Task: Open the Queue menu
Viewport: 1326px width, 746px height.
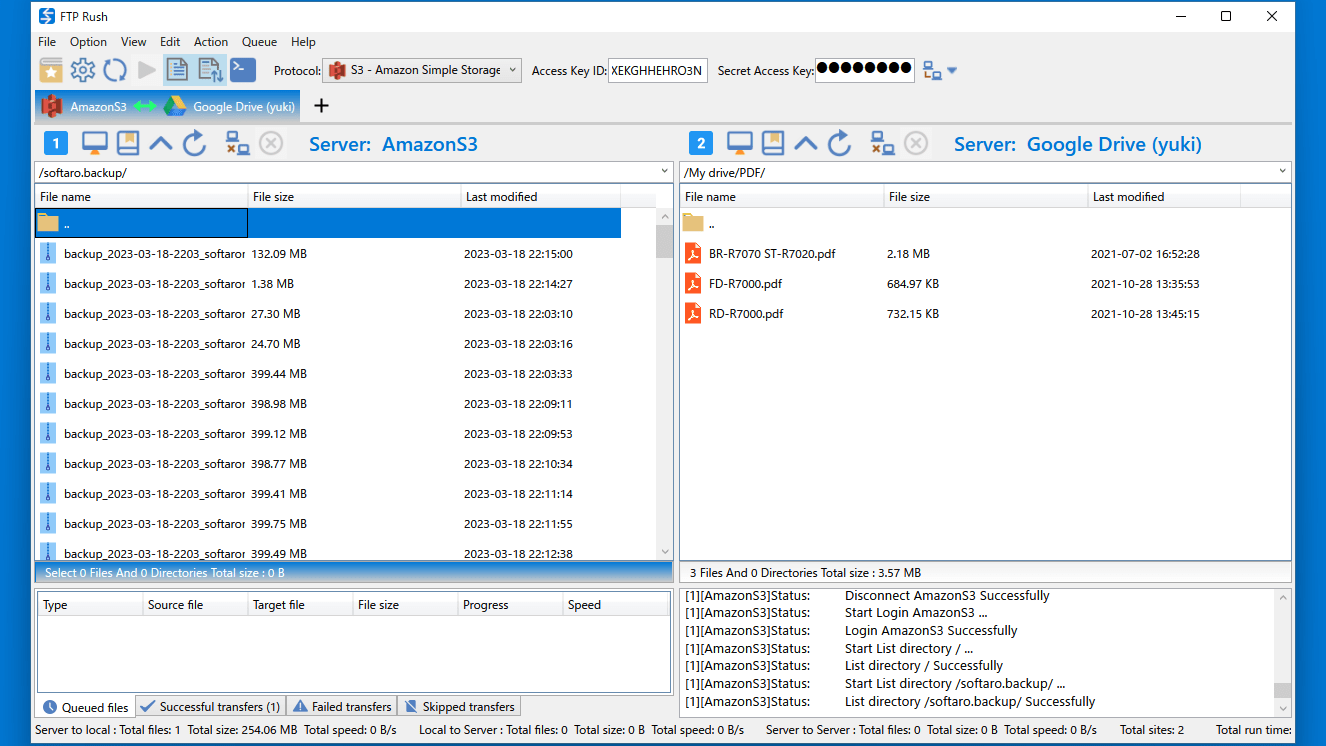Action: pyautogui.click(x=259, y=42)
